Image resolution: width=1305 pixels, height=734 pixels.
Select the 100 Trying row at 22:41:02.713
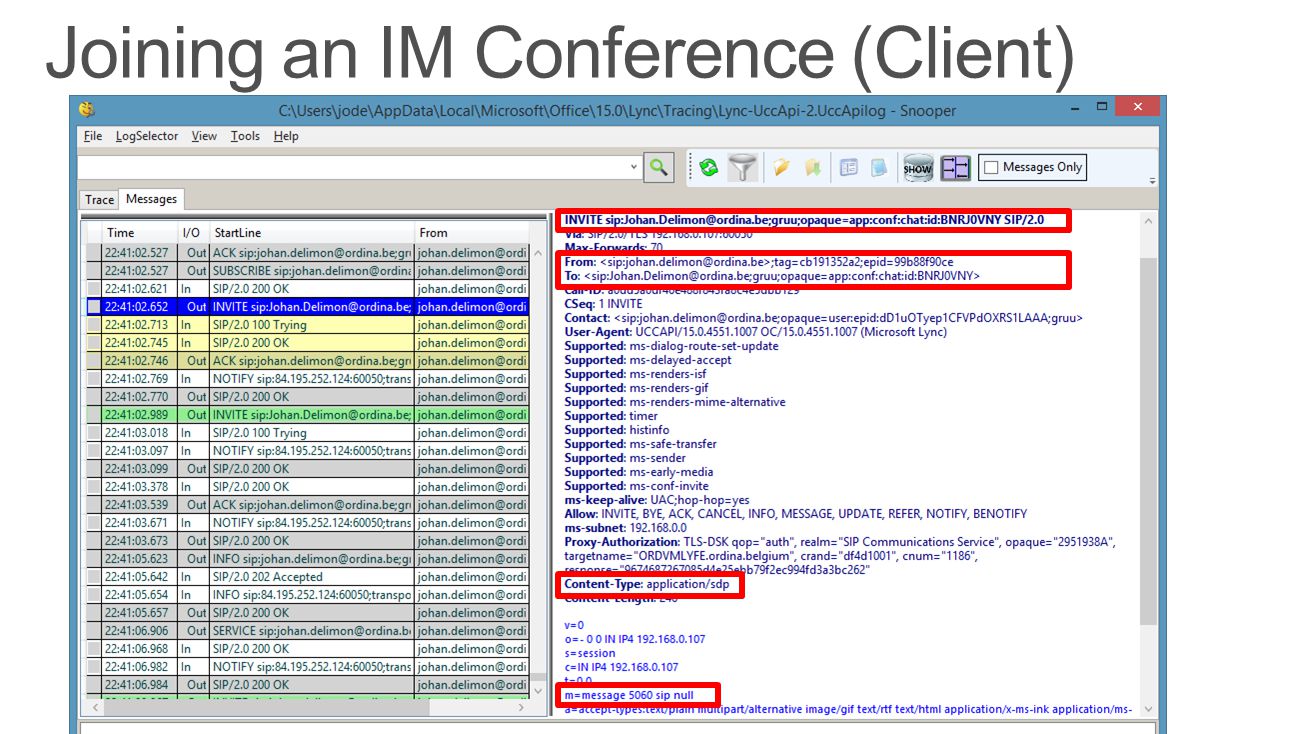[307, 325]
